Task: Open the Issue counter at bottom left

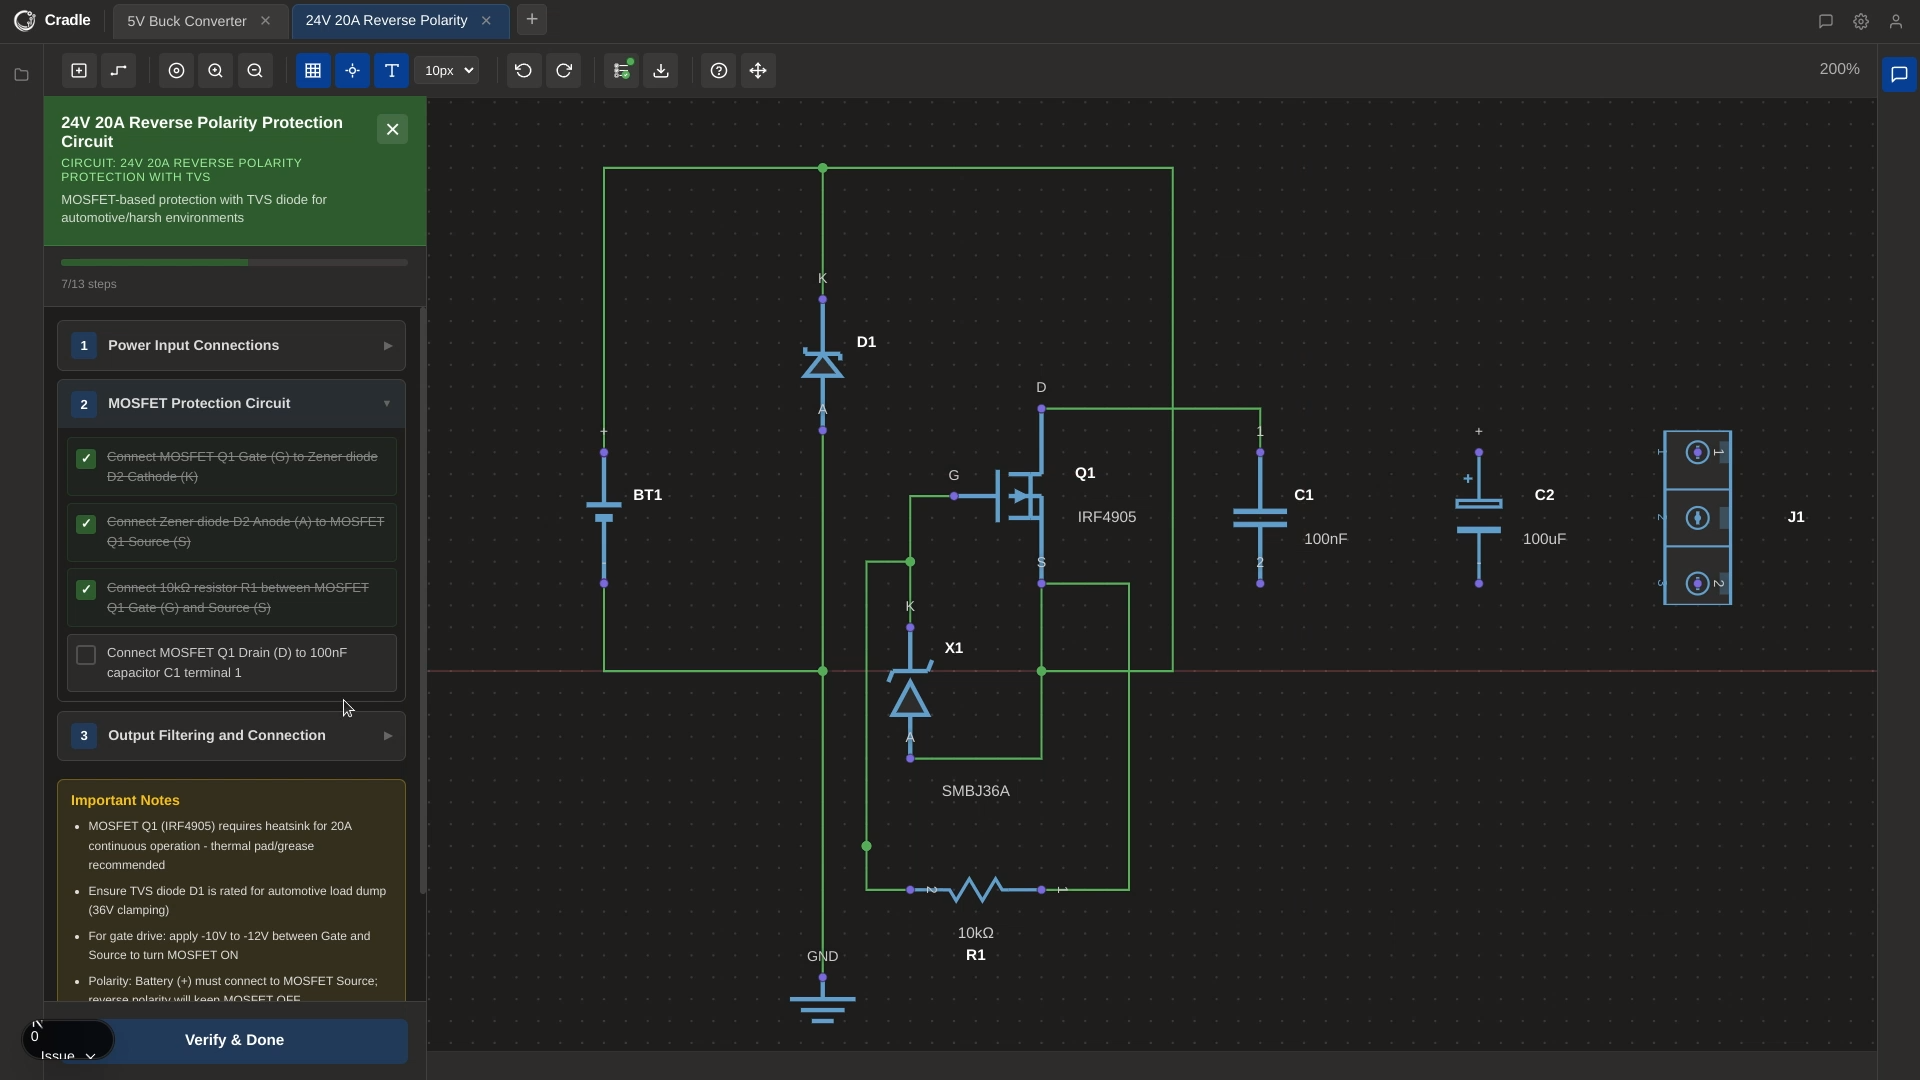Action: [66, 1040]
